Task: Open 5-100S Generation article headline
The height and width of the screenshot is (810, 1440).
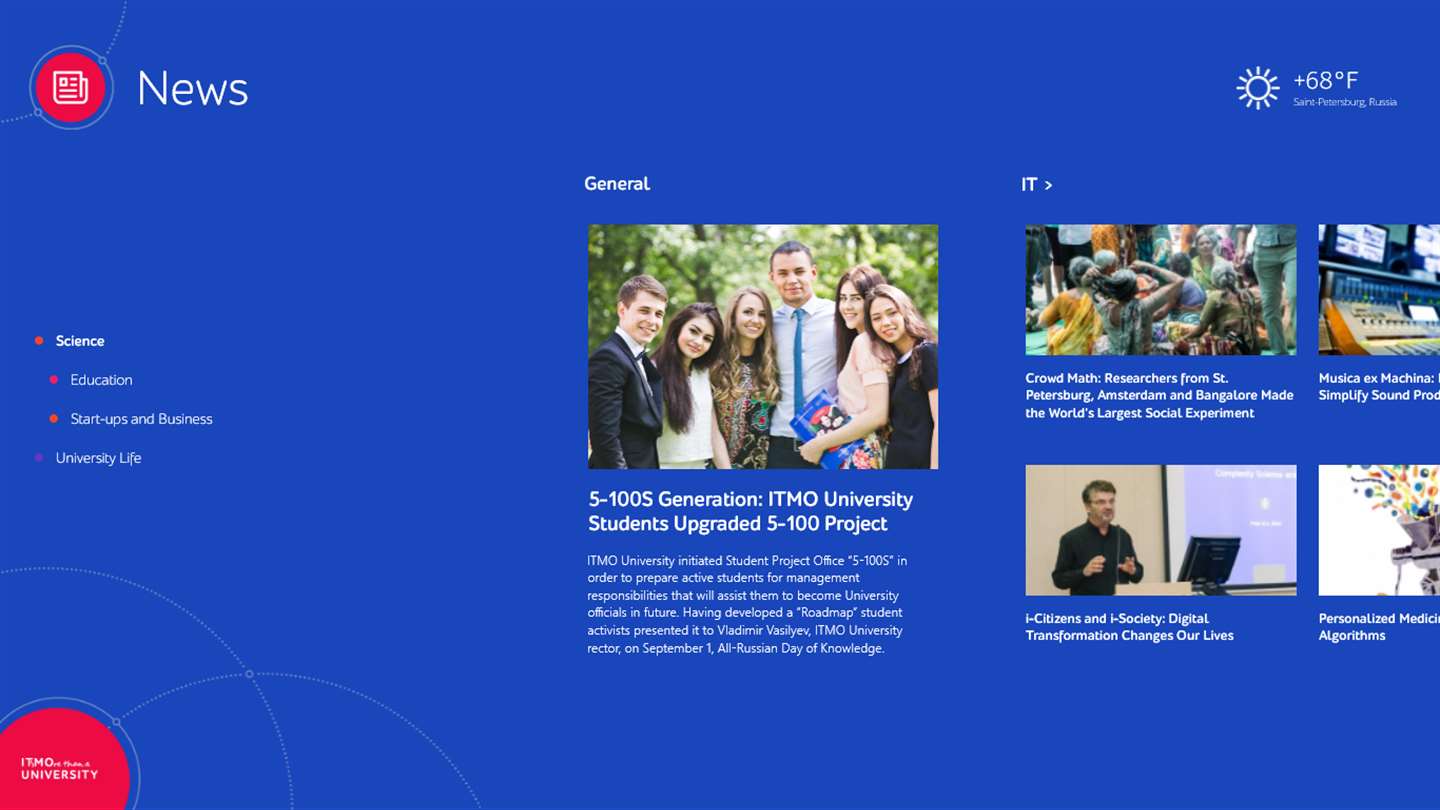Action: pyautogui.click(x=750, y=511)
